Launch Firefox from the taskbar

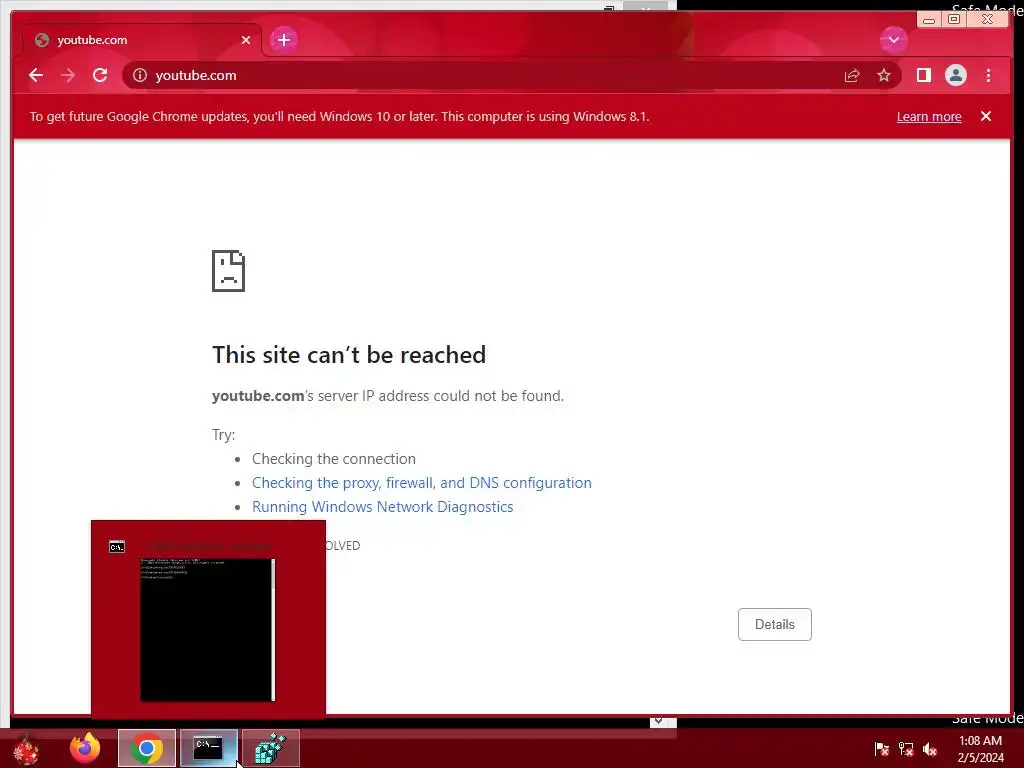[85, 748]
